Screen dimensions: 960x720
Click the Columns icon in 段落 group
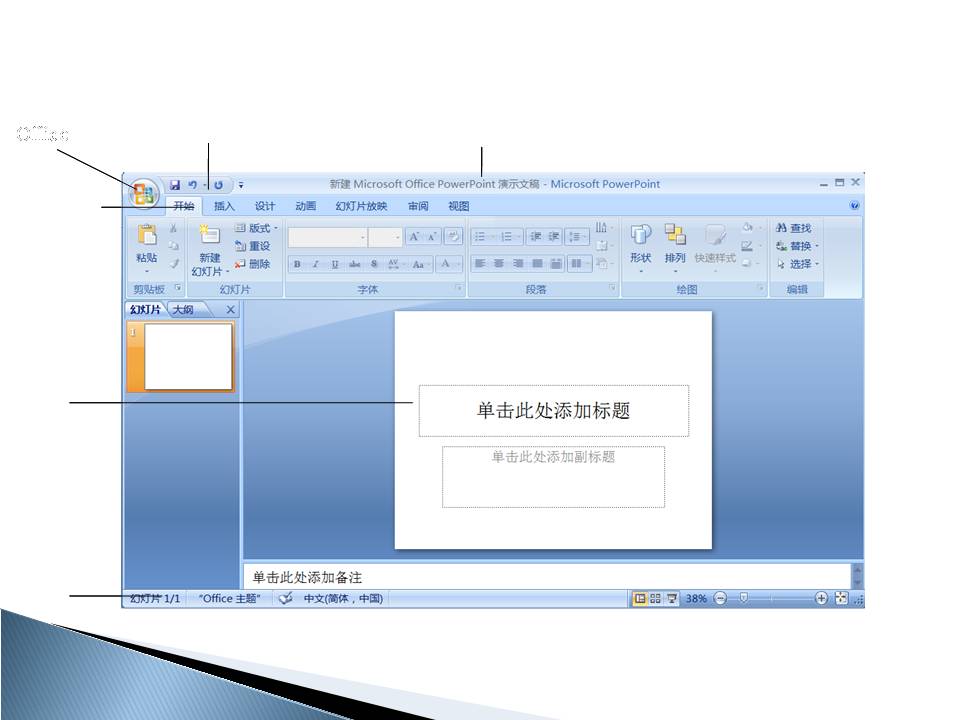(577, 264)
